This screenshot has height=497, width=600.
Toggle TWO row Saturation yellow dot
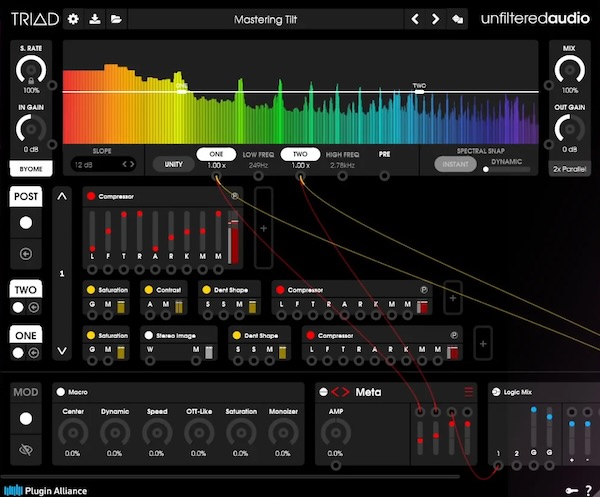click(x=91, y=290)
